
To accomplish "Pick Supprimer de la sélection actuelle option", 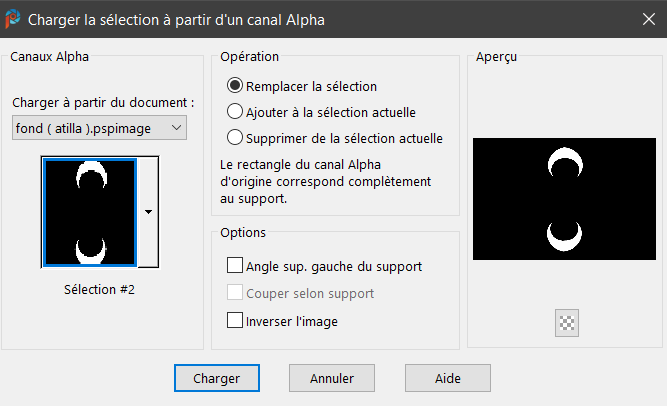I will click(236, 138).
